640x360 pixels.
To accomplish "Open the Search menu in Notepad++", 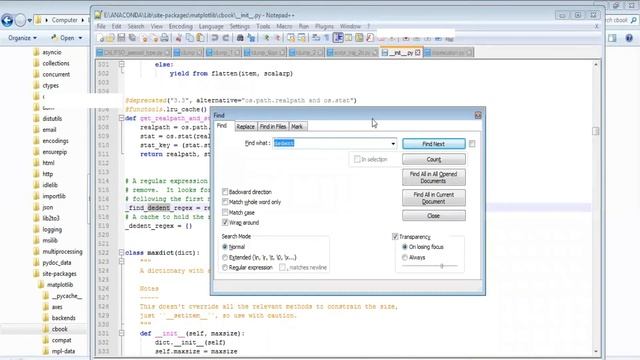I will pos(136,27).
